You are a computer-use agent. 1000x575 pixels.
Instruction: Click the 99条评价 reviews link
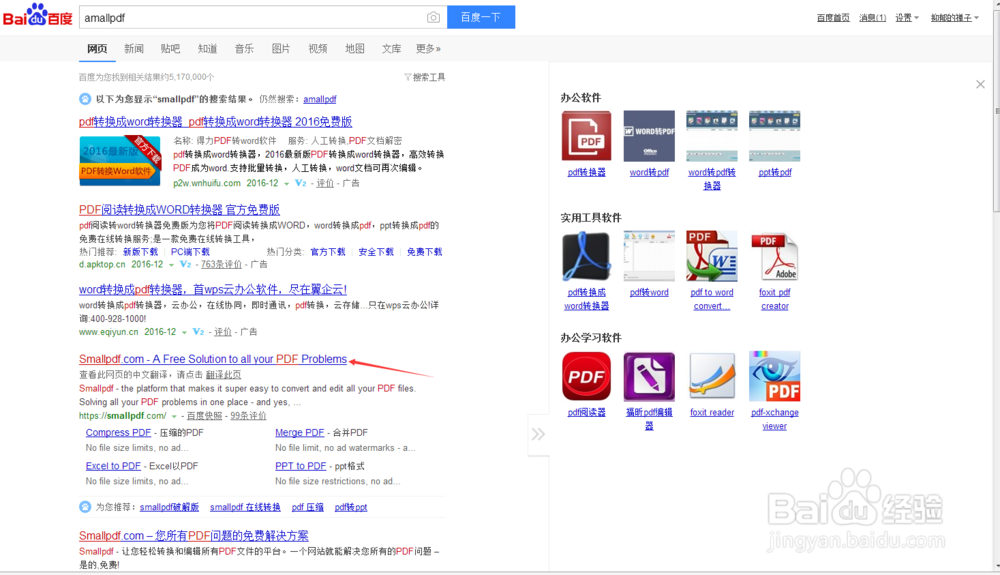coord(248,416)
